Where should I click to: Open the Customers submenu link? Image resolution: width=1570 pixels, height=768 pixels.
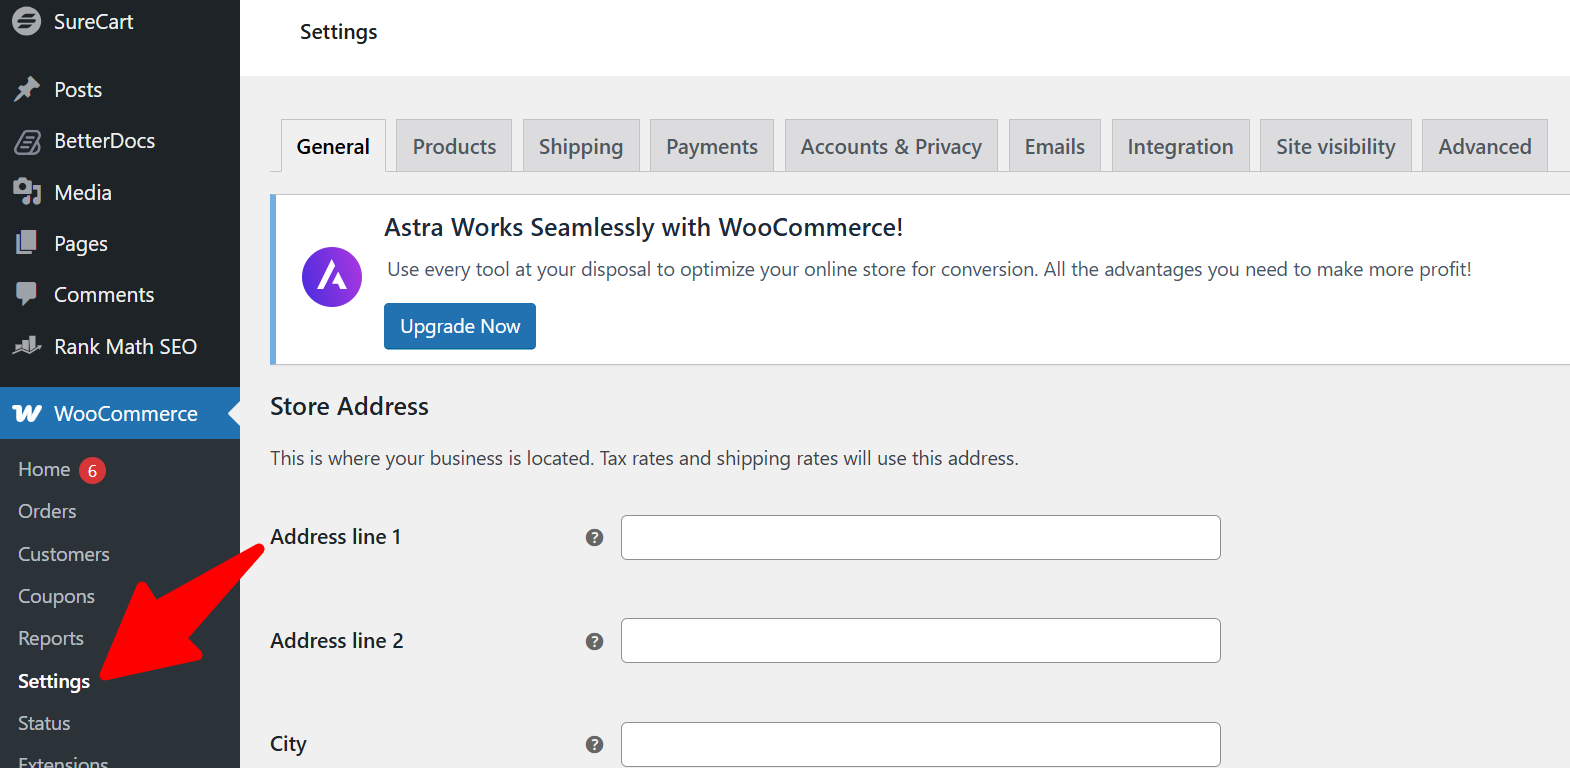click(x=64, y=554)
